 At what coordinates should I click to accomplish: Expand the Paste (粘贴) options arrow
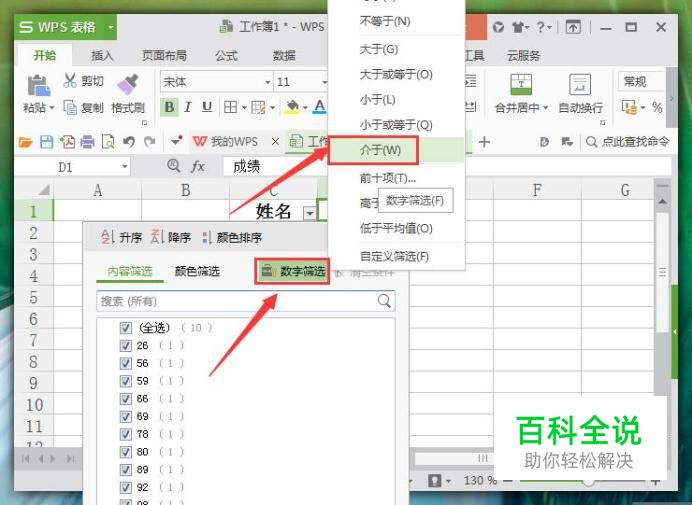tap(52, 108)
